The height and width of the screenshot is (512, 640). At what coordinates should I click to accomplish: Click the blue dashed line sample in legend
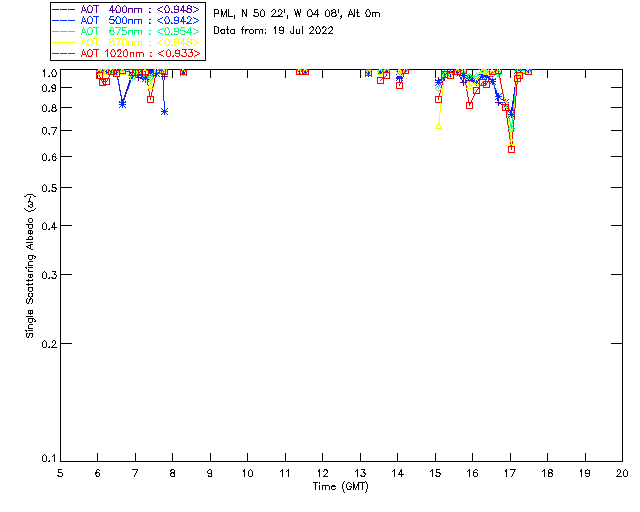coord(64,20)
